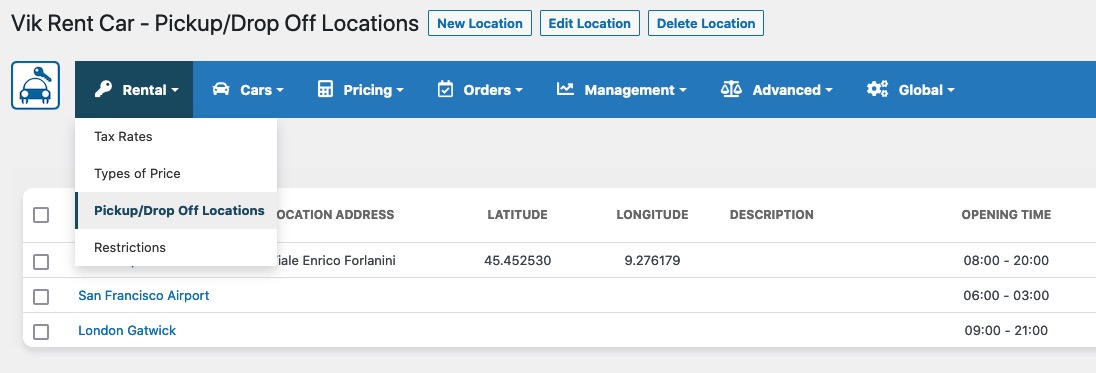1096x373 pixels.
Task: Click the Location Address column header
Action: pyautogui.click(x=336, y=215)
